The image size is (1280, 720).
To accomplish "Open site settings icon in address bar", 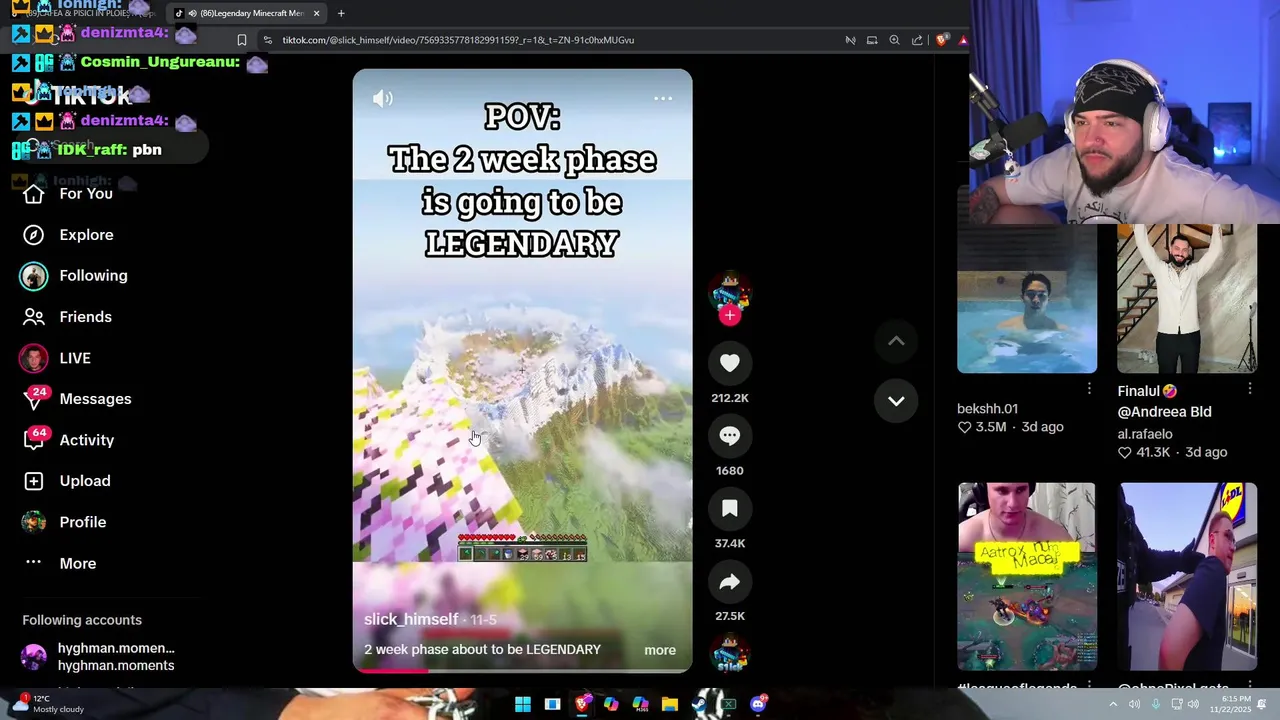I will click(x=267, y=40).
